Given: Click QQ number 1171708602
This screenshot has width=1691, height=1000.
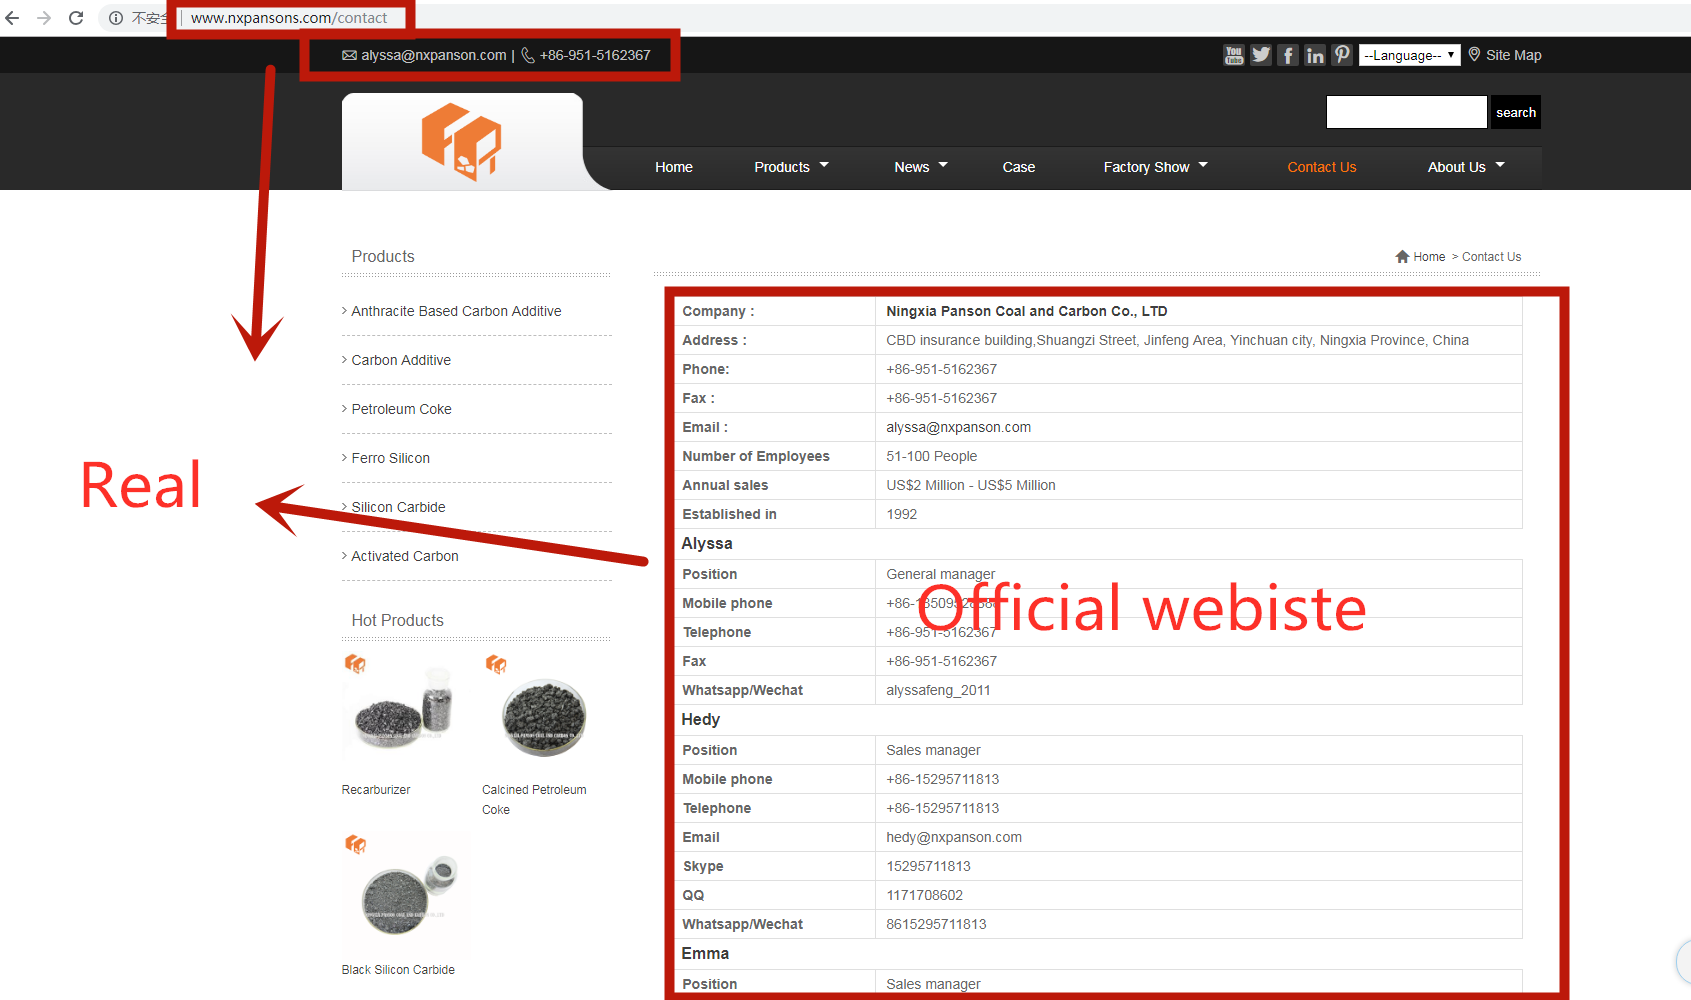Looking at the screenshot, I should 925,895.
